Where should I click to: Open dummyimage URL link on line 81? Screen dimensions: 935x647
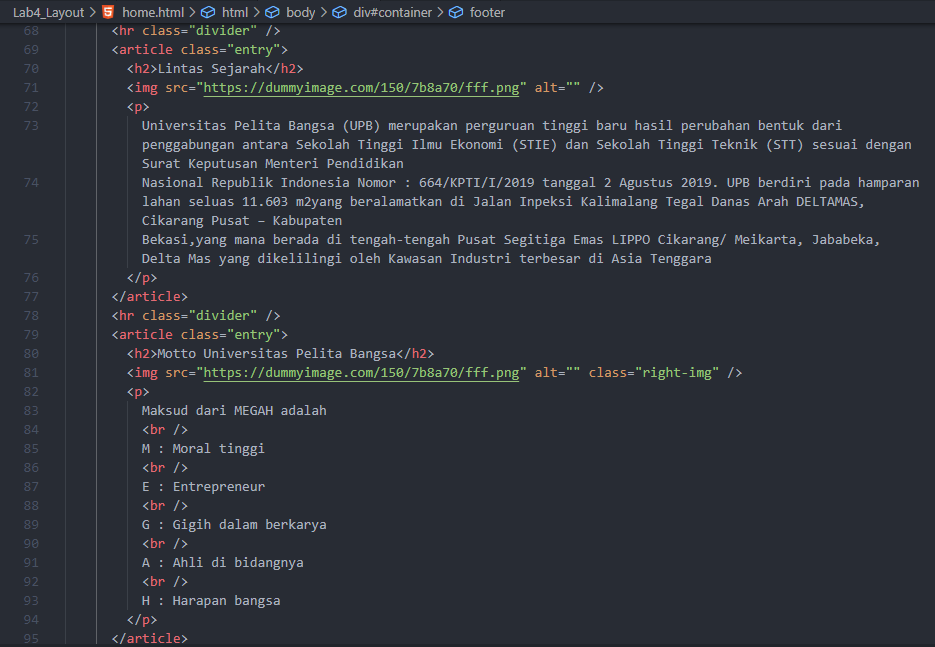click(x=361, y=373)
